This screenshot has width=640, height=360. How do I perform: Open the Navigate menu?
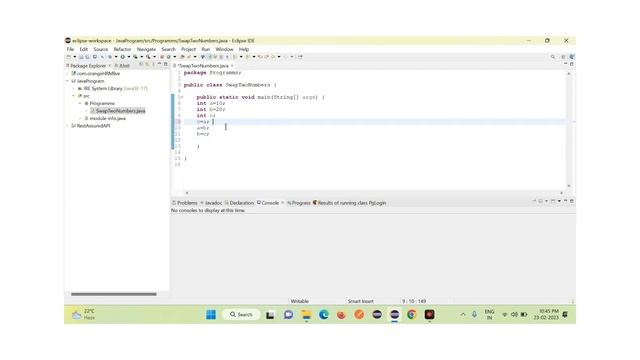[146, 49]
